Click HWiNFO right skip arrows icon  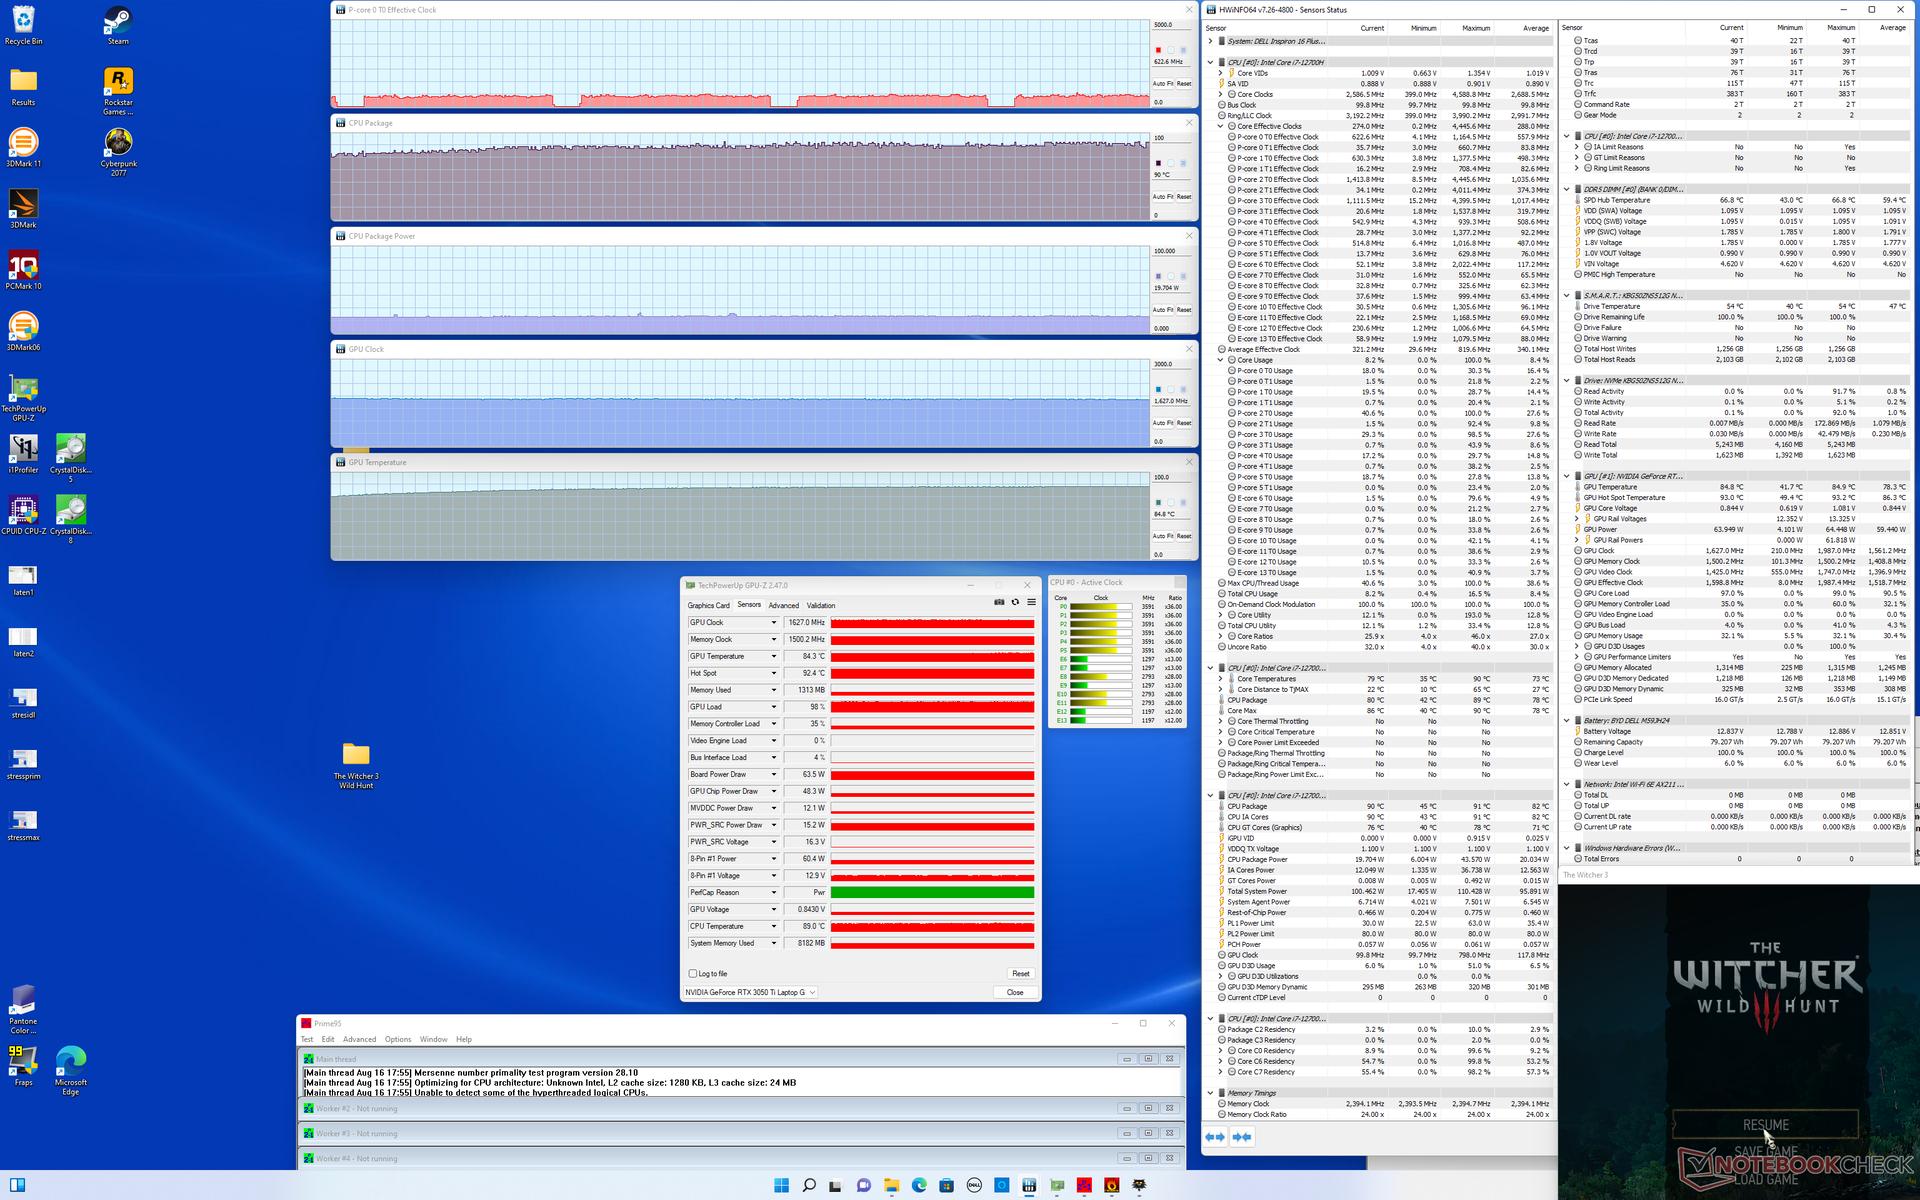point(1242,1137)
